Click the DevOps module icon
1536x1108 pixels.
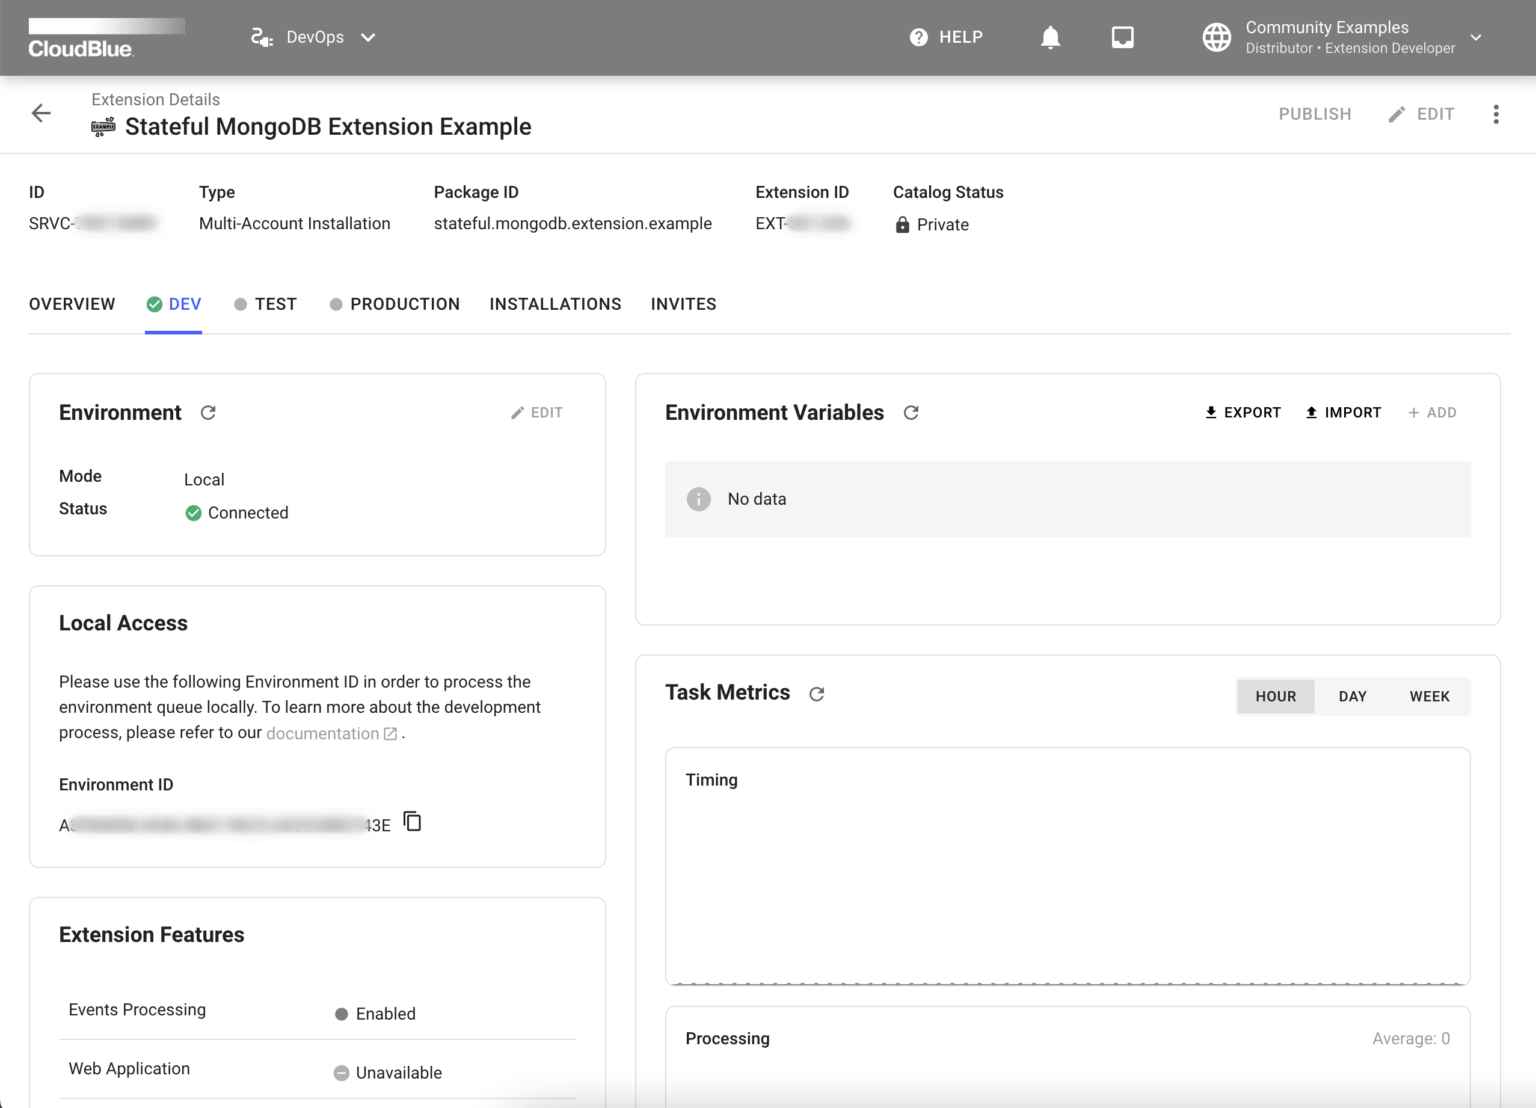click(x=262, y=37)
